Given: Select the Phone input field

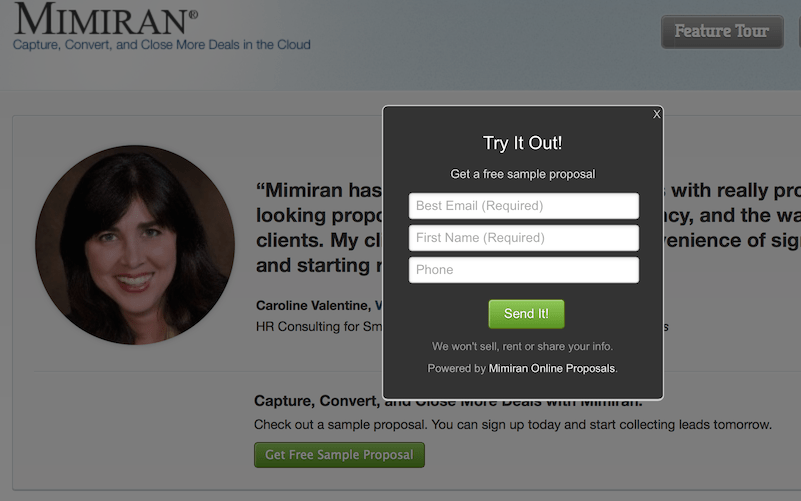Looking at the screenshot, I should click(x=524, y=270).
